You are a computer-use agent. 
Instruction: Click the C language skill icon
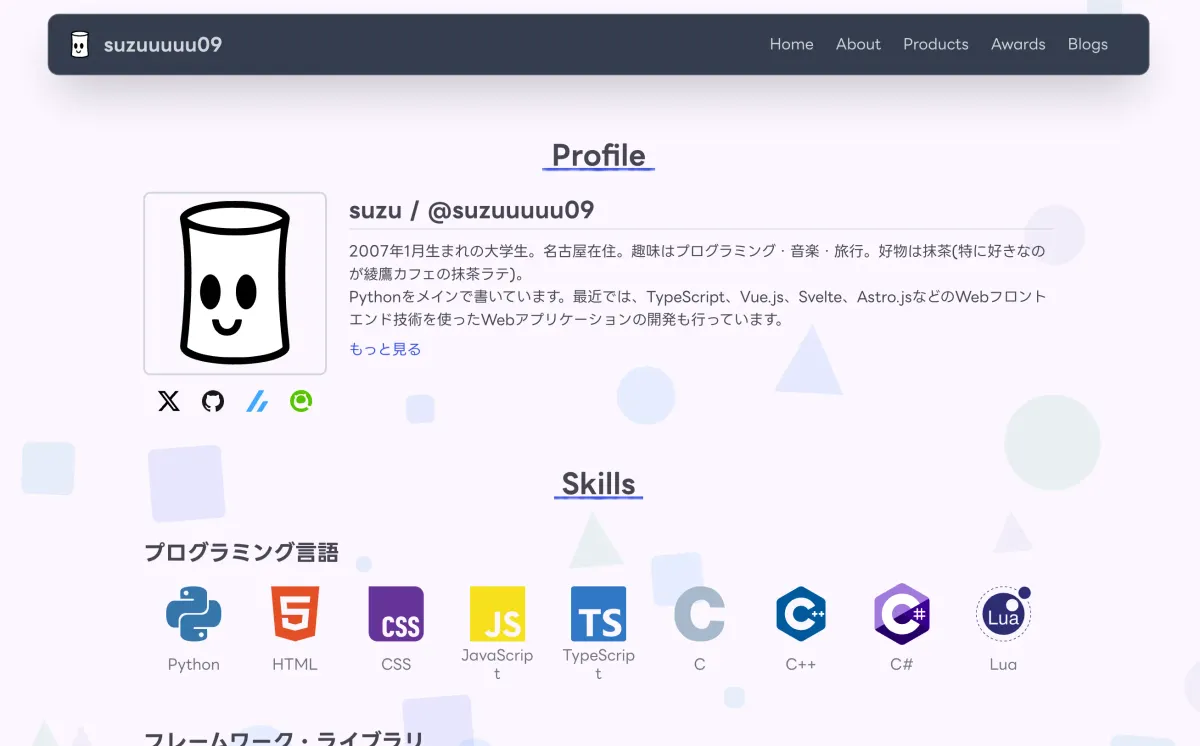tap(699, 613)
